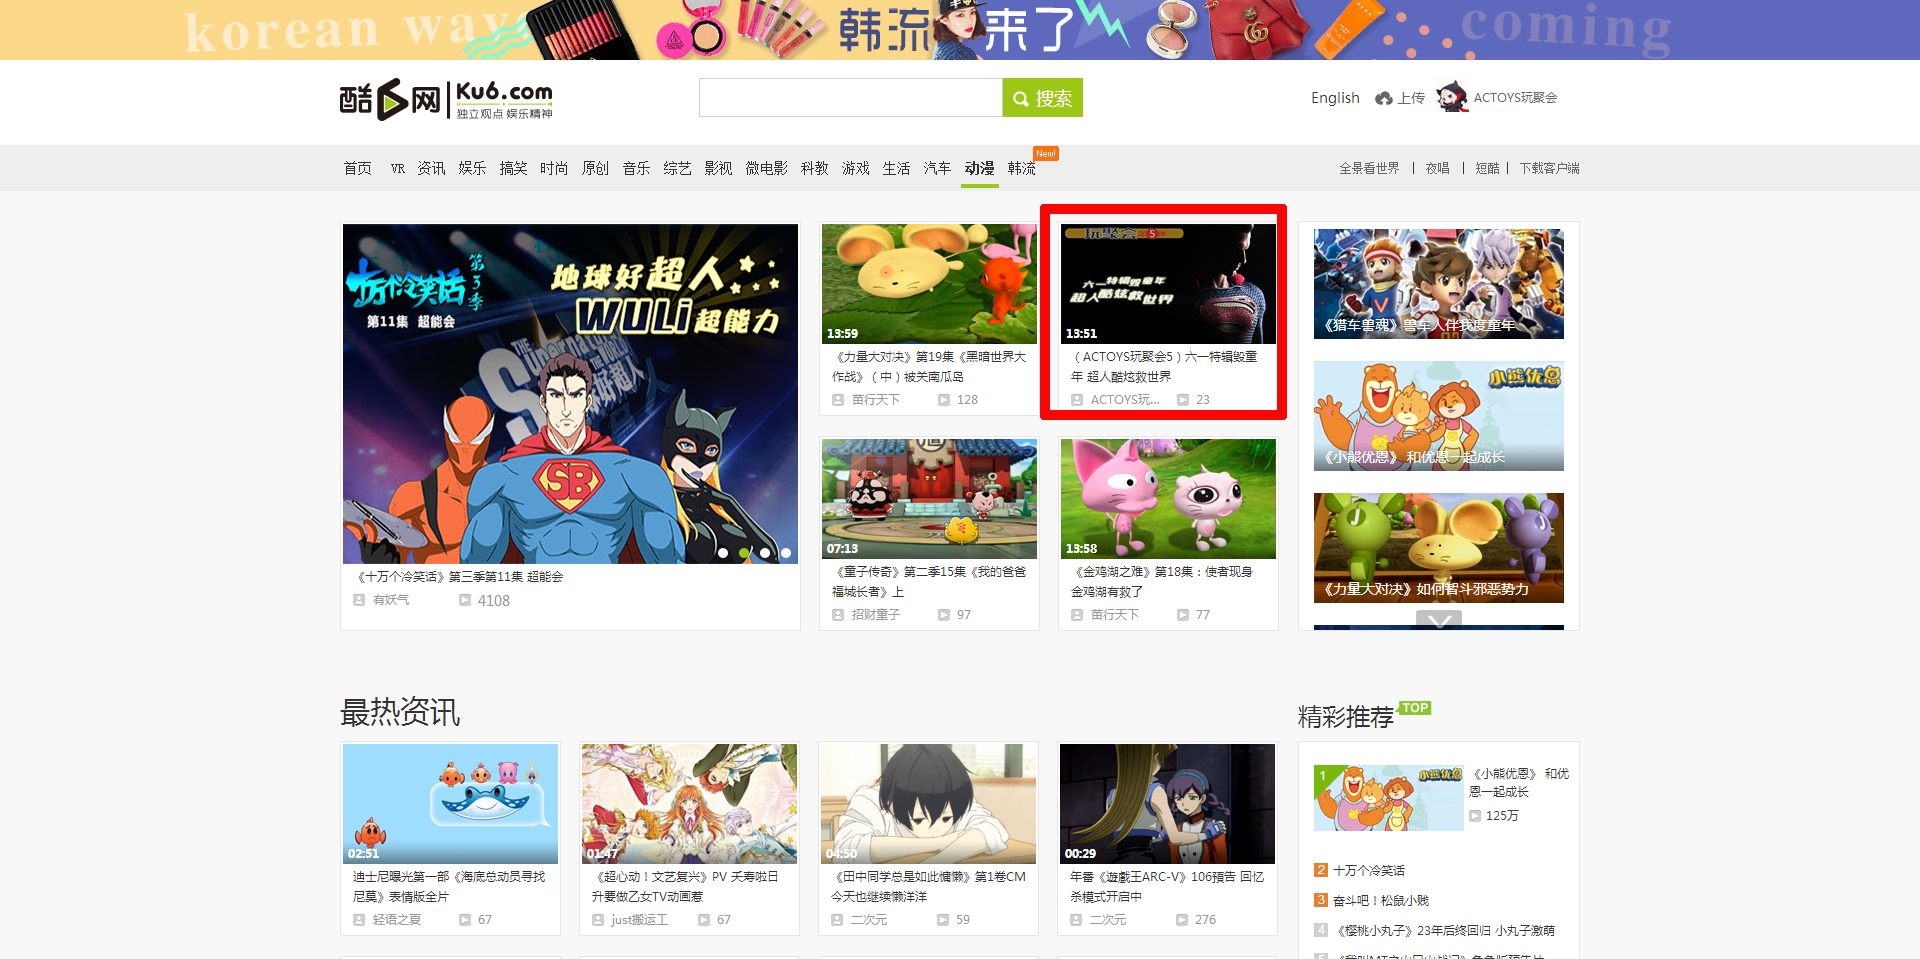
Task: Open the VR navigation tab
Action: tap(398, 168)
